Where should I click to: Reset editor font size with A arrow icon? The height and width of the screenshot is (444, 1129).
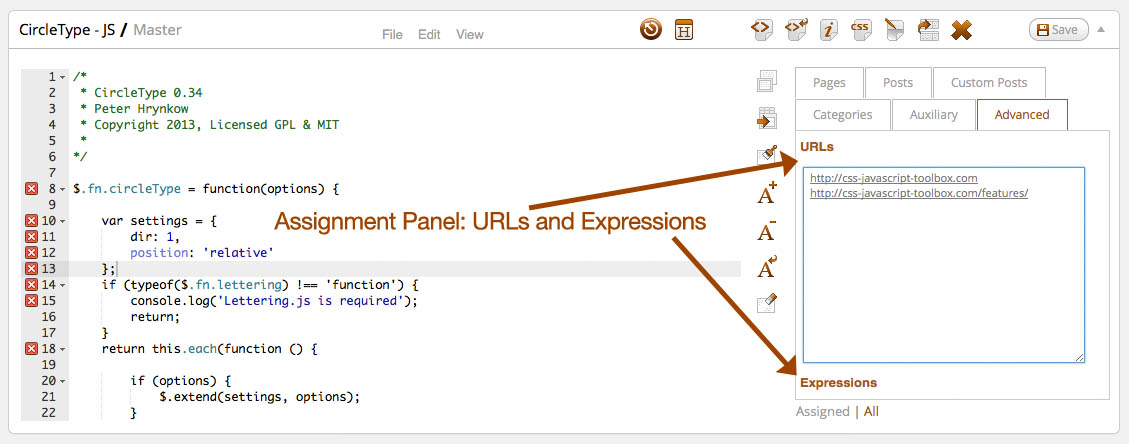click(x=767, y=267)
